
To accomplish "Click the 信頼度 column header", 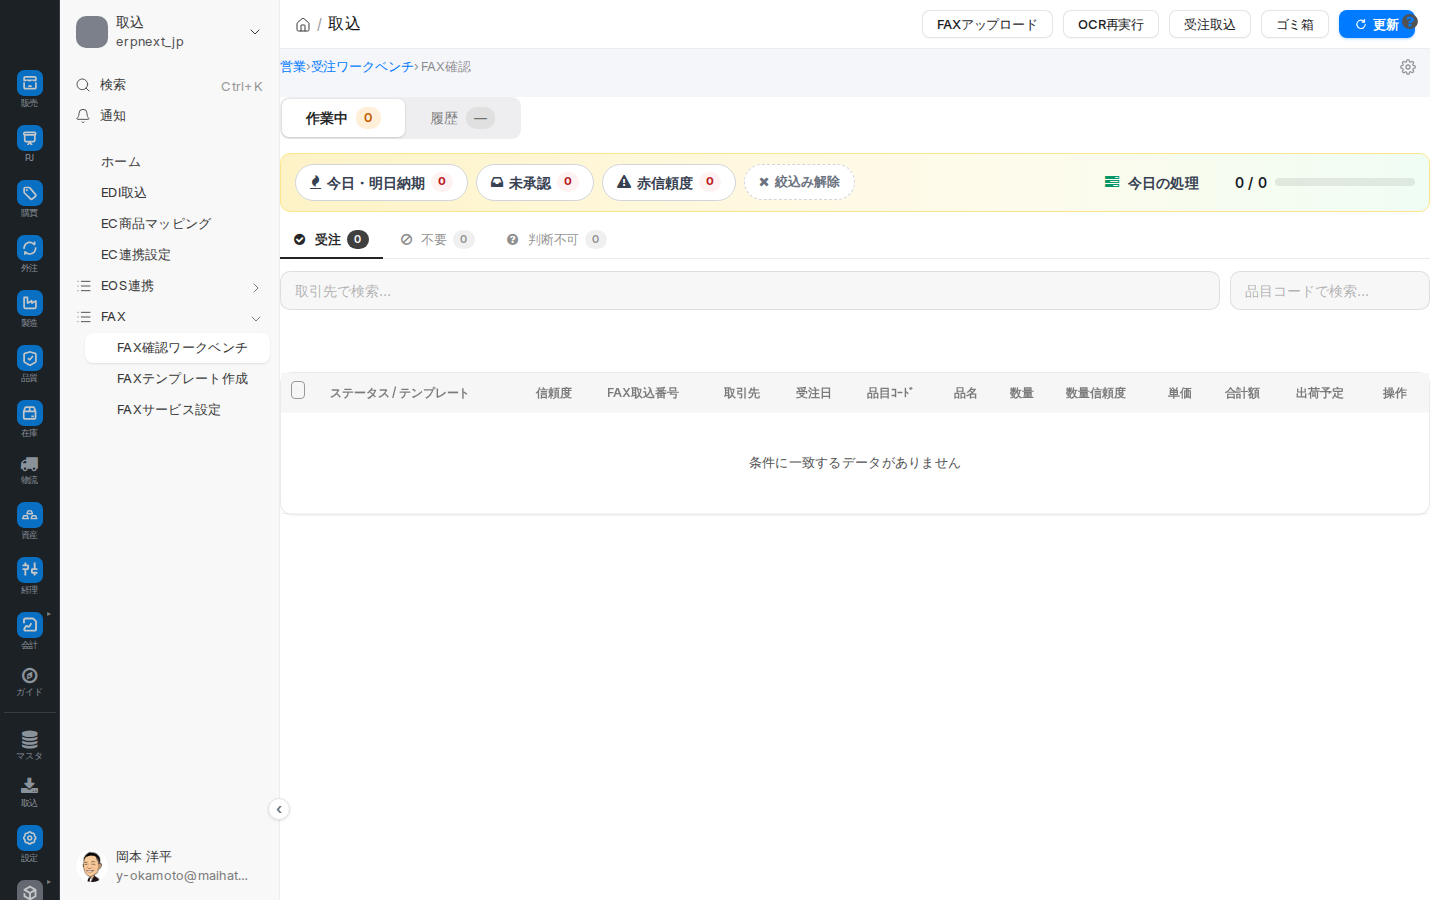I will pos(554,393).
